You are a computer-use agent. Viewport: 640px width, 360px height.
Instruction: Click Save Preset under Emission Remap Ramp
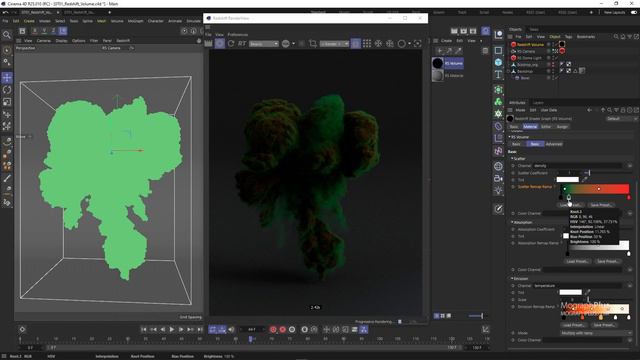coord(604,325)
